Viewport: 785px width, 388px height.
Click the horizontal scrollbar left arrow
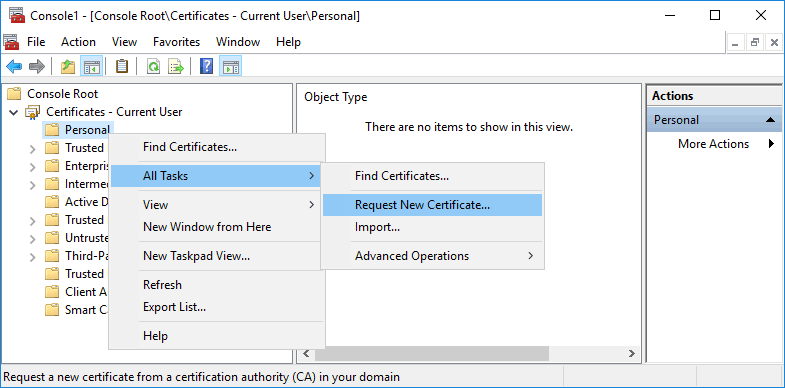point(306,353)
